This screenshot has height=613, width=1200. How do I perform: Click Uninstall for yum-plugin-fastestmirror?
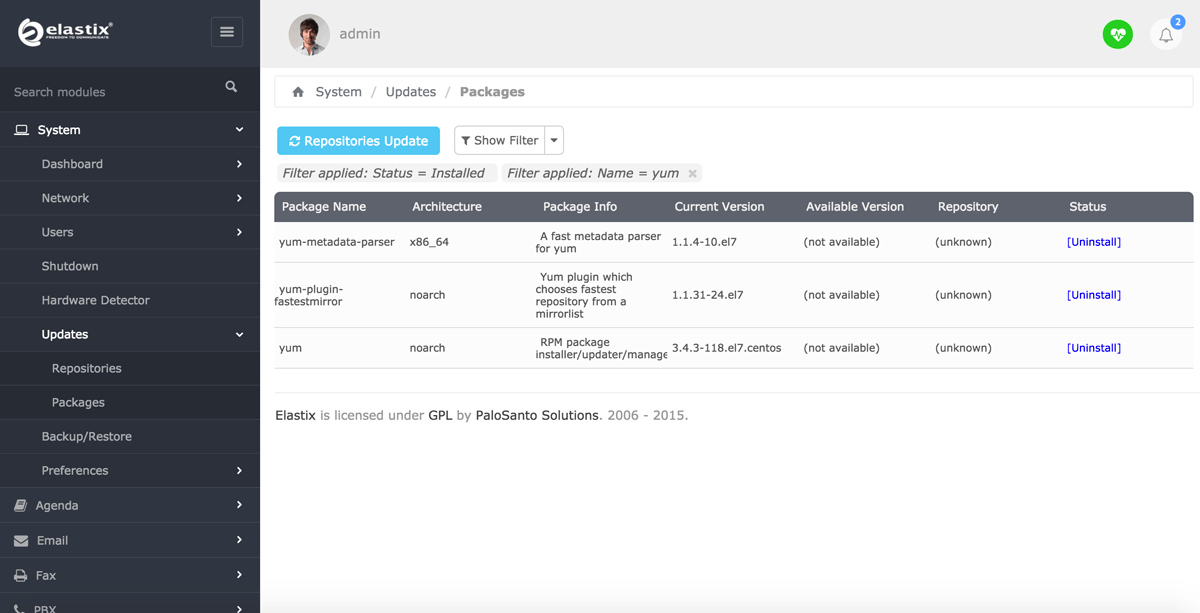1093,295
